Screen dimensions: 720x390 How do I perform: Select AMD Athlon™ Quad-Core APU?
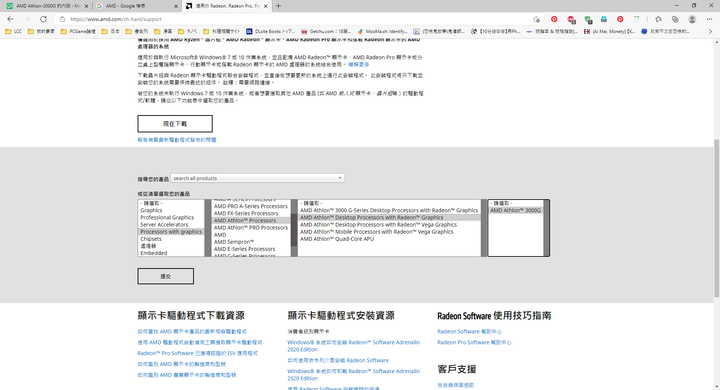pos(337,239)
